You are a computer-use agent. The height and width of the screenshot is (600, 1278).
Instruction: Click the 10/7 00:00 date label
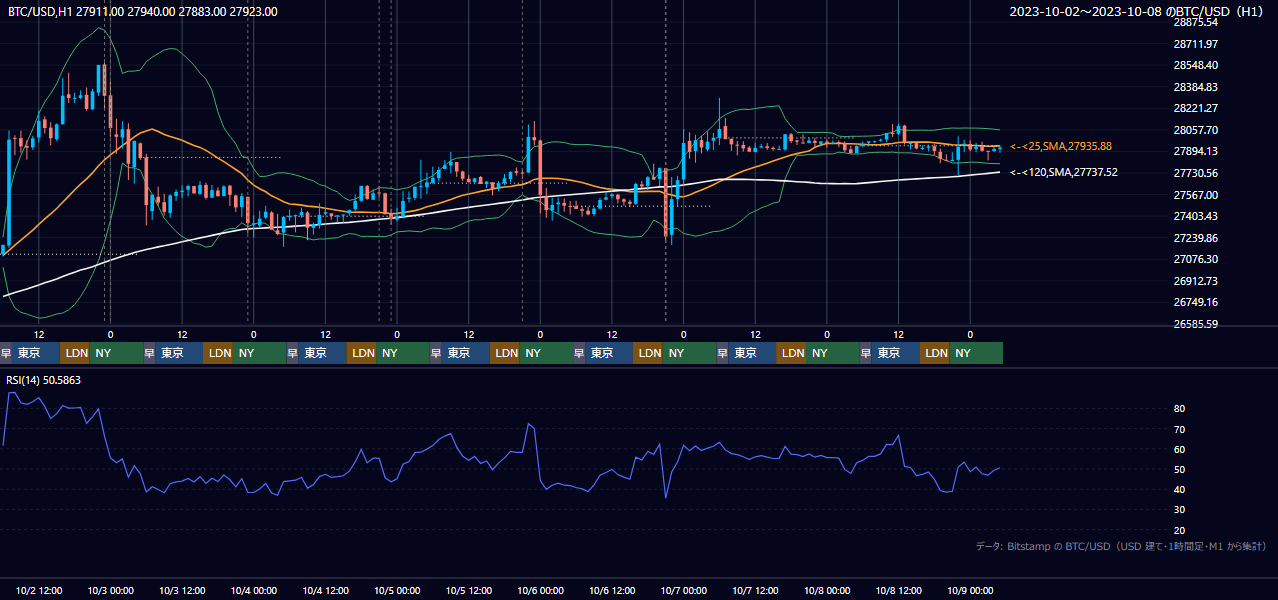click(x=684, y=590)
